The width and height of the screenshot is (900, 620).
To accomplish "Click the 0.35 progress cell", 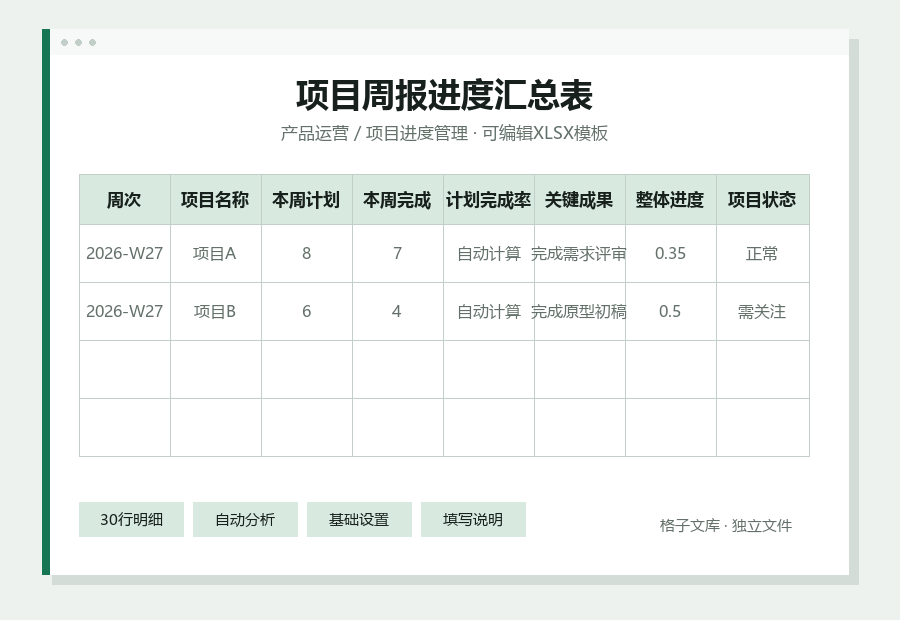I will point(671,254).
